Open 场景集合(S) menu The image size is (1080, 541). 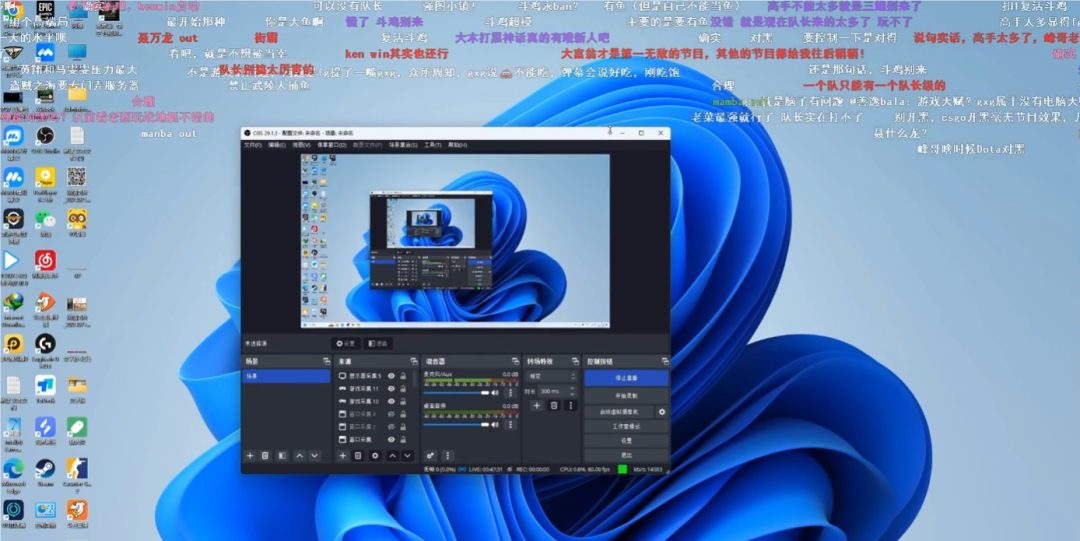[404, 145]
